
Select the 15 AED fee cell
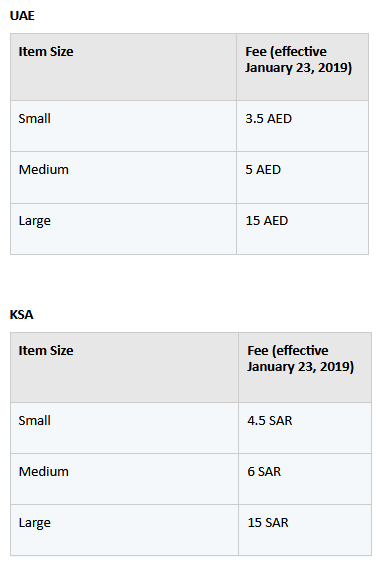click(302, 229)
